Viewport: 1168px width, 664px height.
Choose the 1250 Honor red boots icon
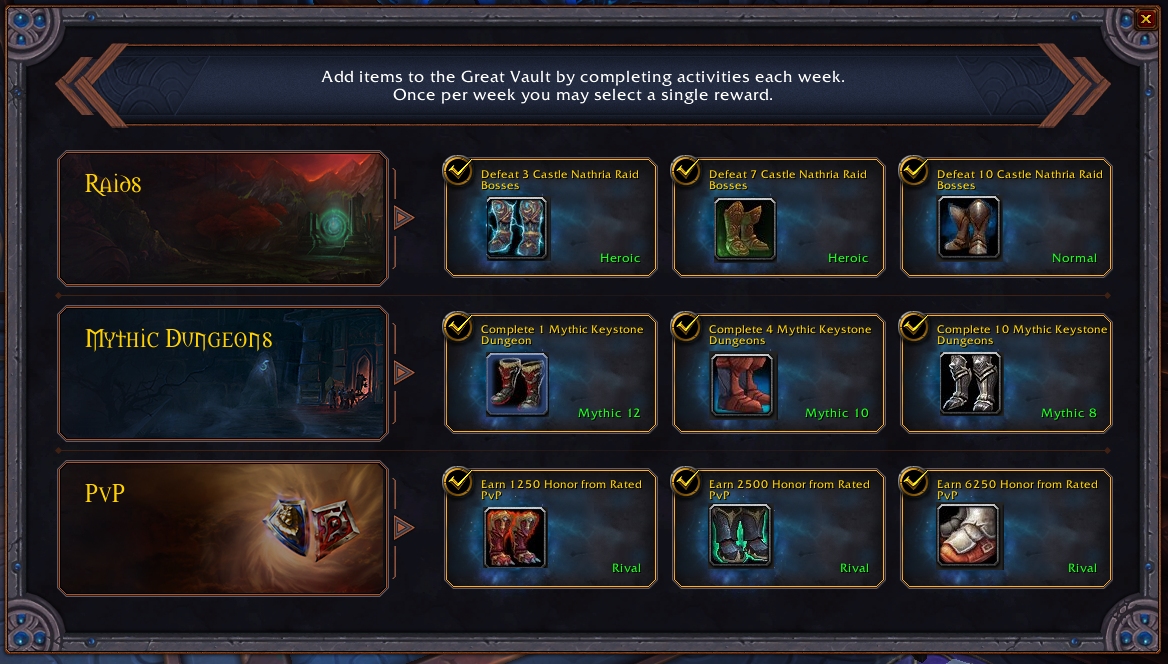(515, 537)
